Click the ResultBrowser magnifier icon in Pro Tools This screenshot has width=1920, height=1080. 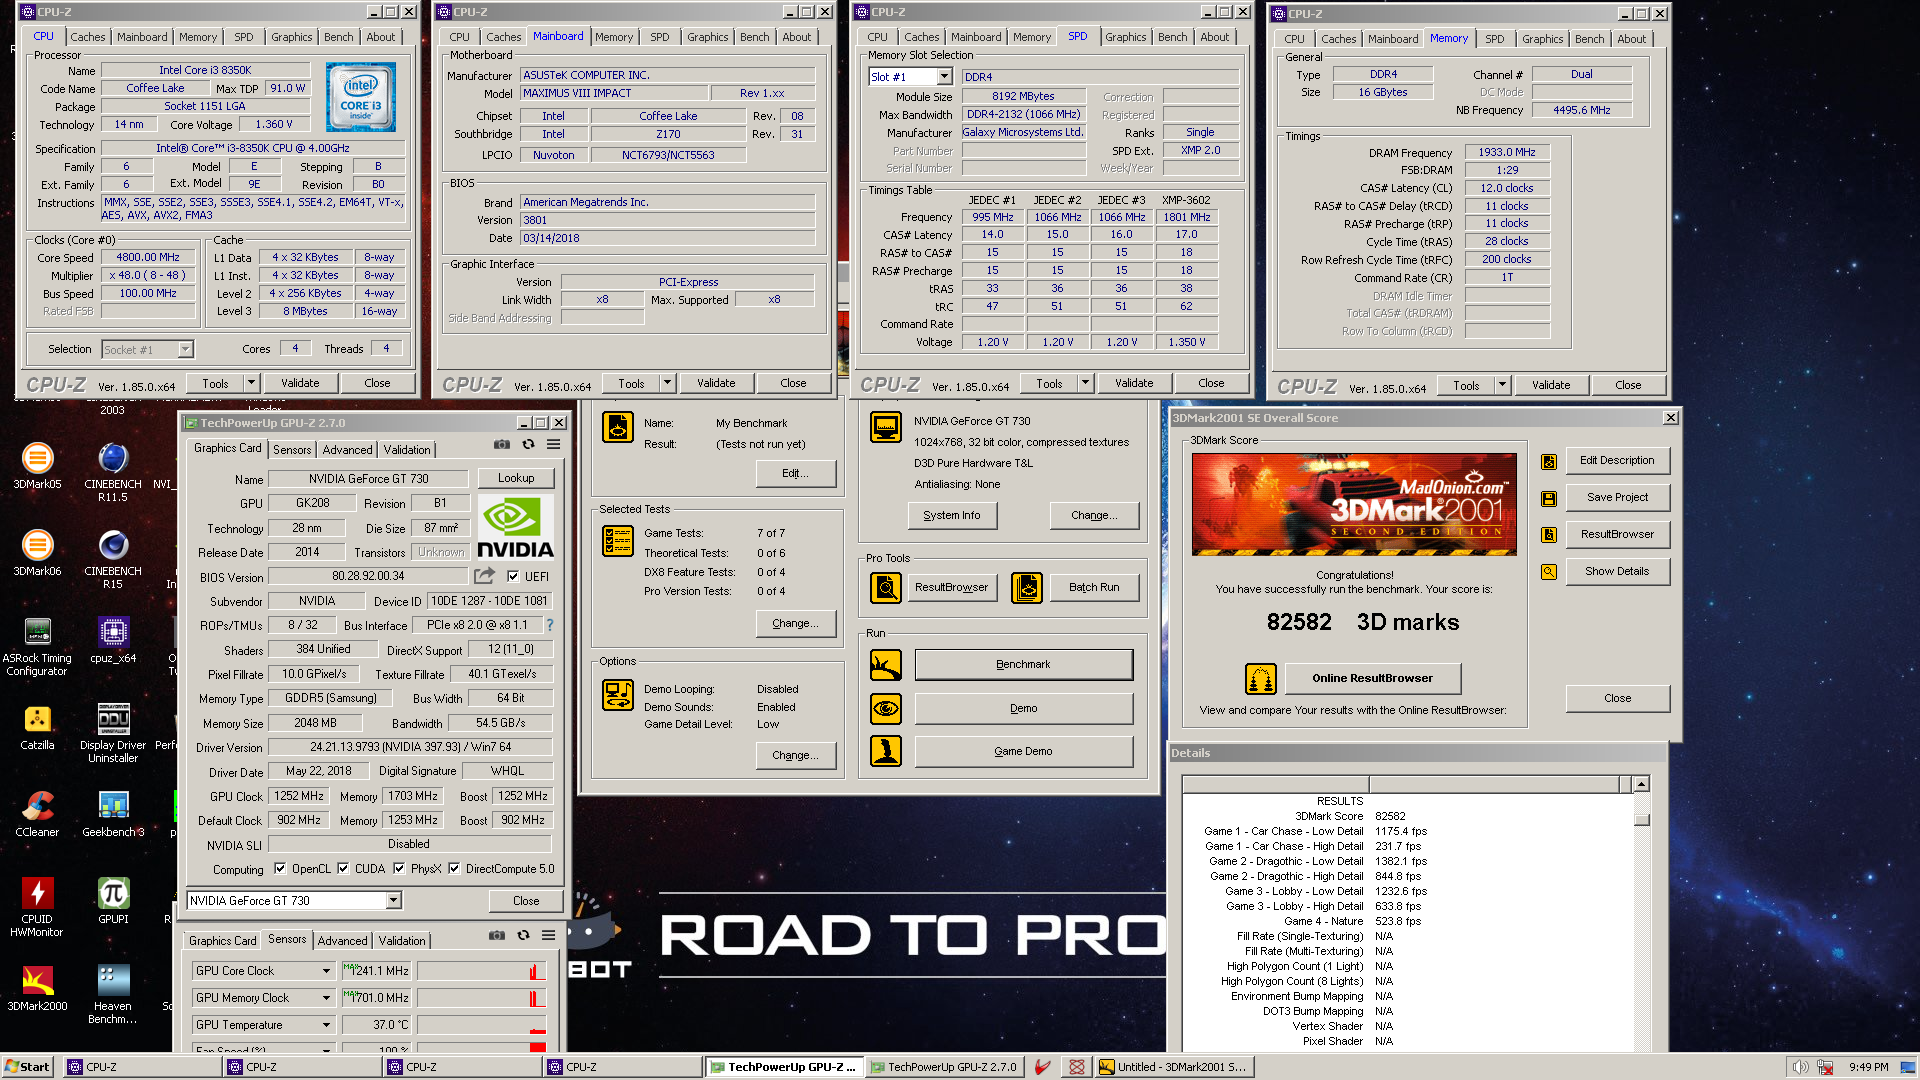click(886, 588)
